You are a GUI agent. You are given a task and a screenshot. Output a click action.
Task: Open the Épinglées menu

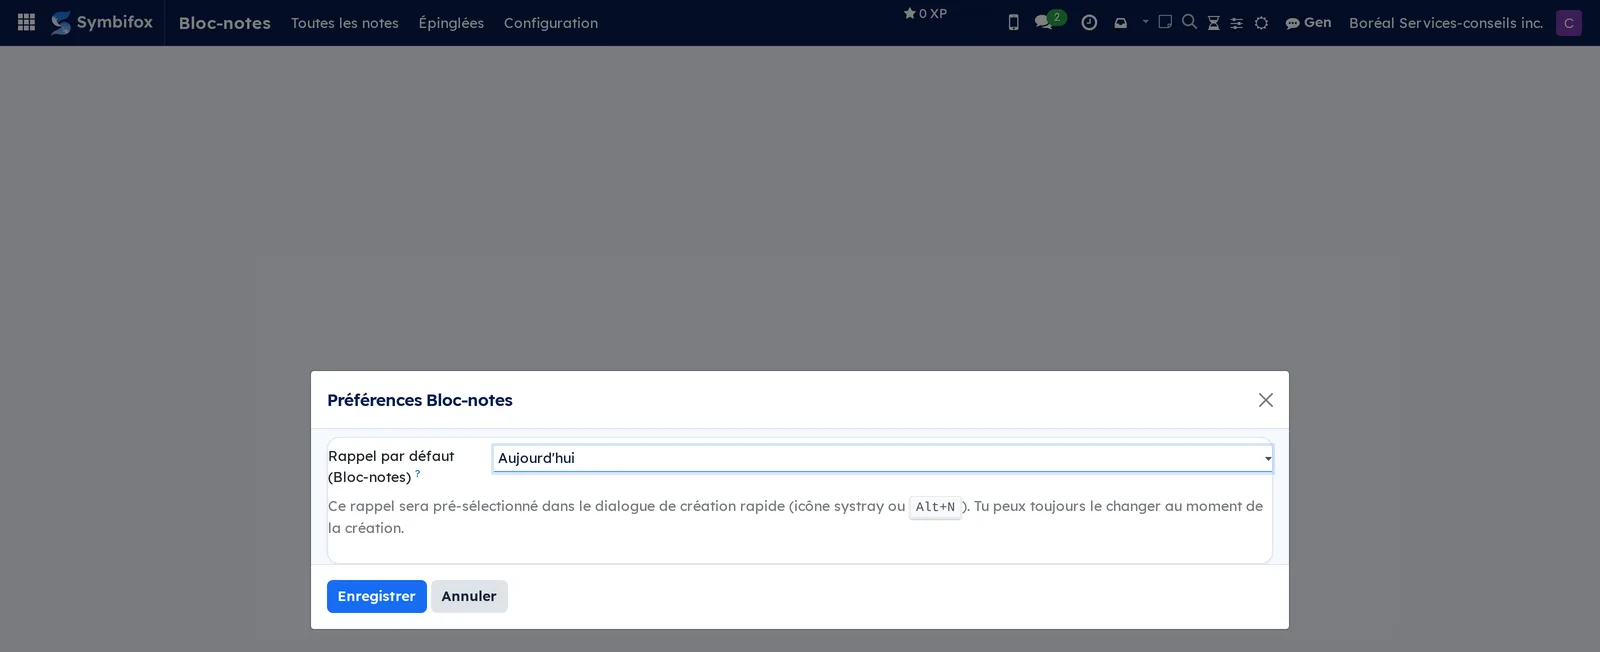451,23
